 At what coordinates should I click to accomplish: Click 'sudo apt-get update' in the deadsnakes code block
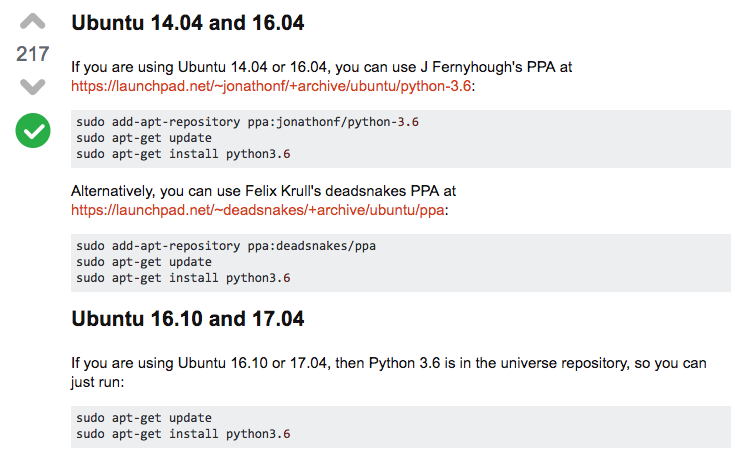(144, 262)
